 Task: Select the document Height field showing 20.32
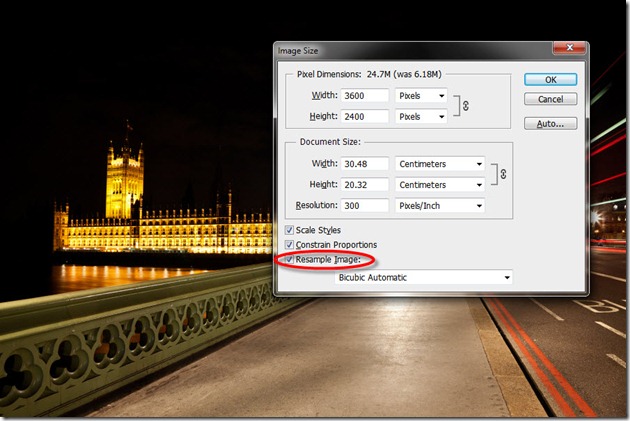coord(363,184)
